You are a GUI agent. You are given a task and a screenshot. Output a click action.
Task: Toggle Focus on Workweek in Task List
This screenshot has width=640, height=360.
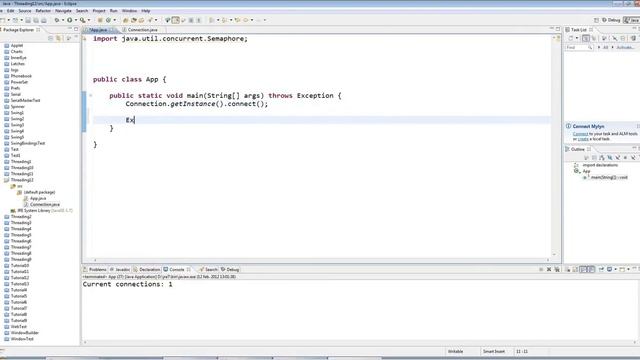pos(604,38)
